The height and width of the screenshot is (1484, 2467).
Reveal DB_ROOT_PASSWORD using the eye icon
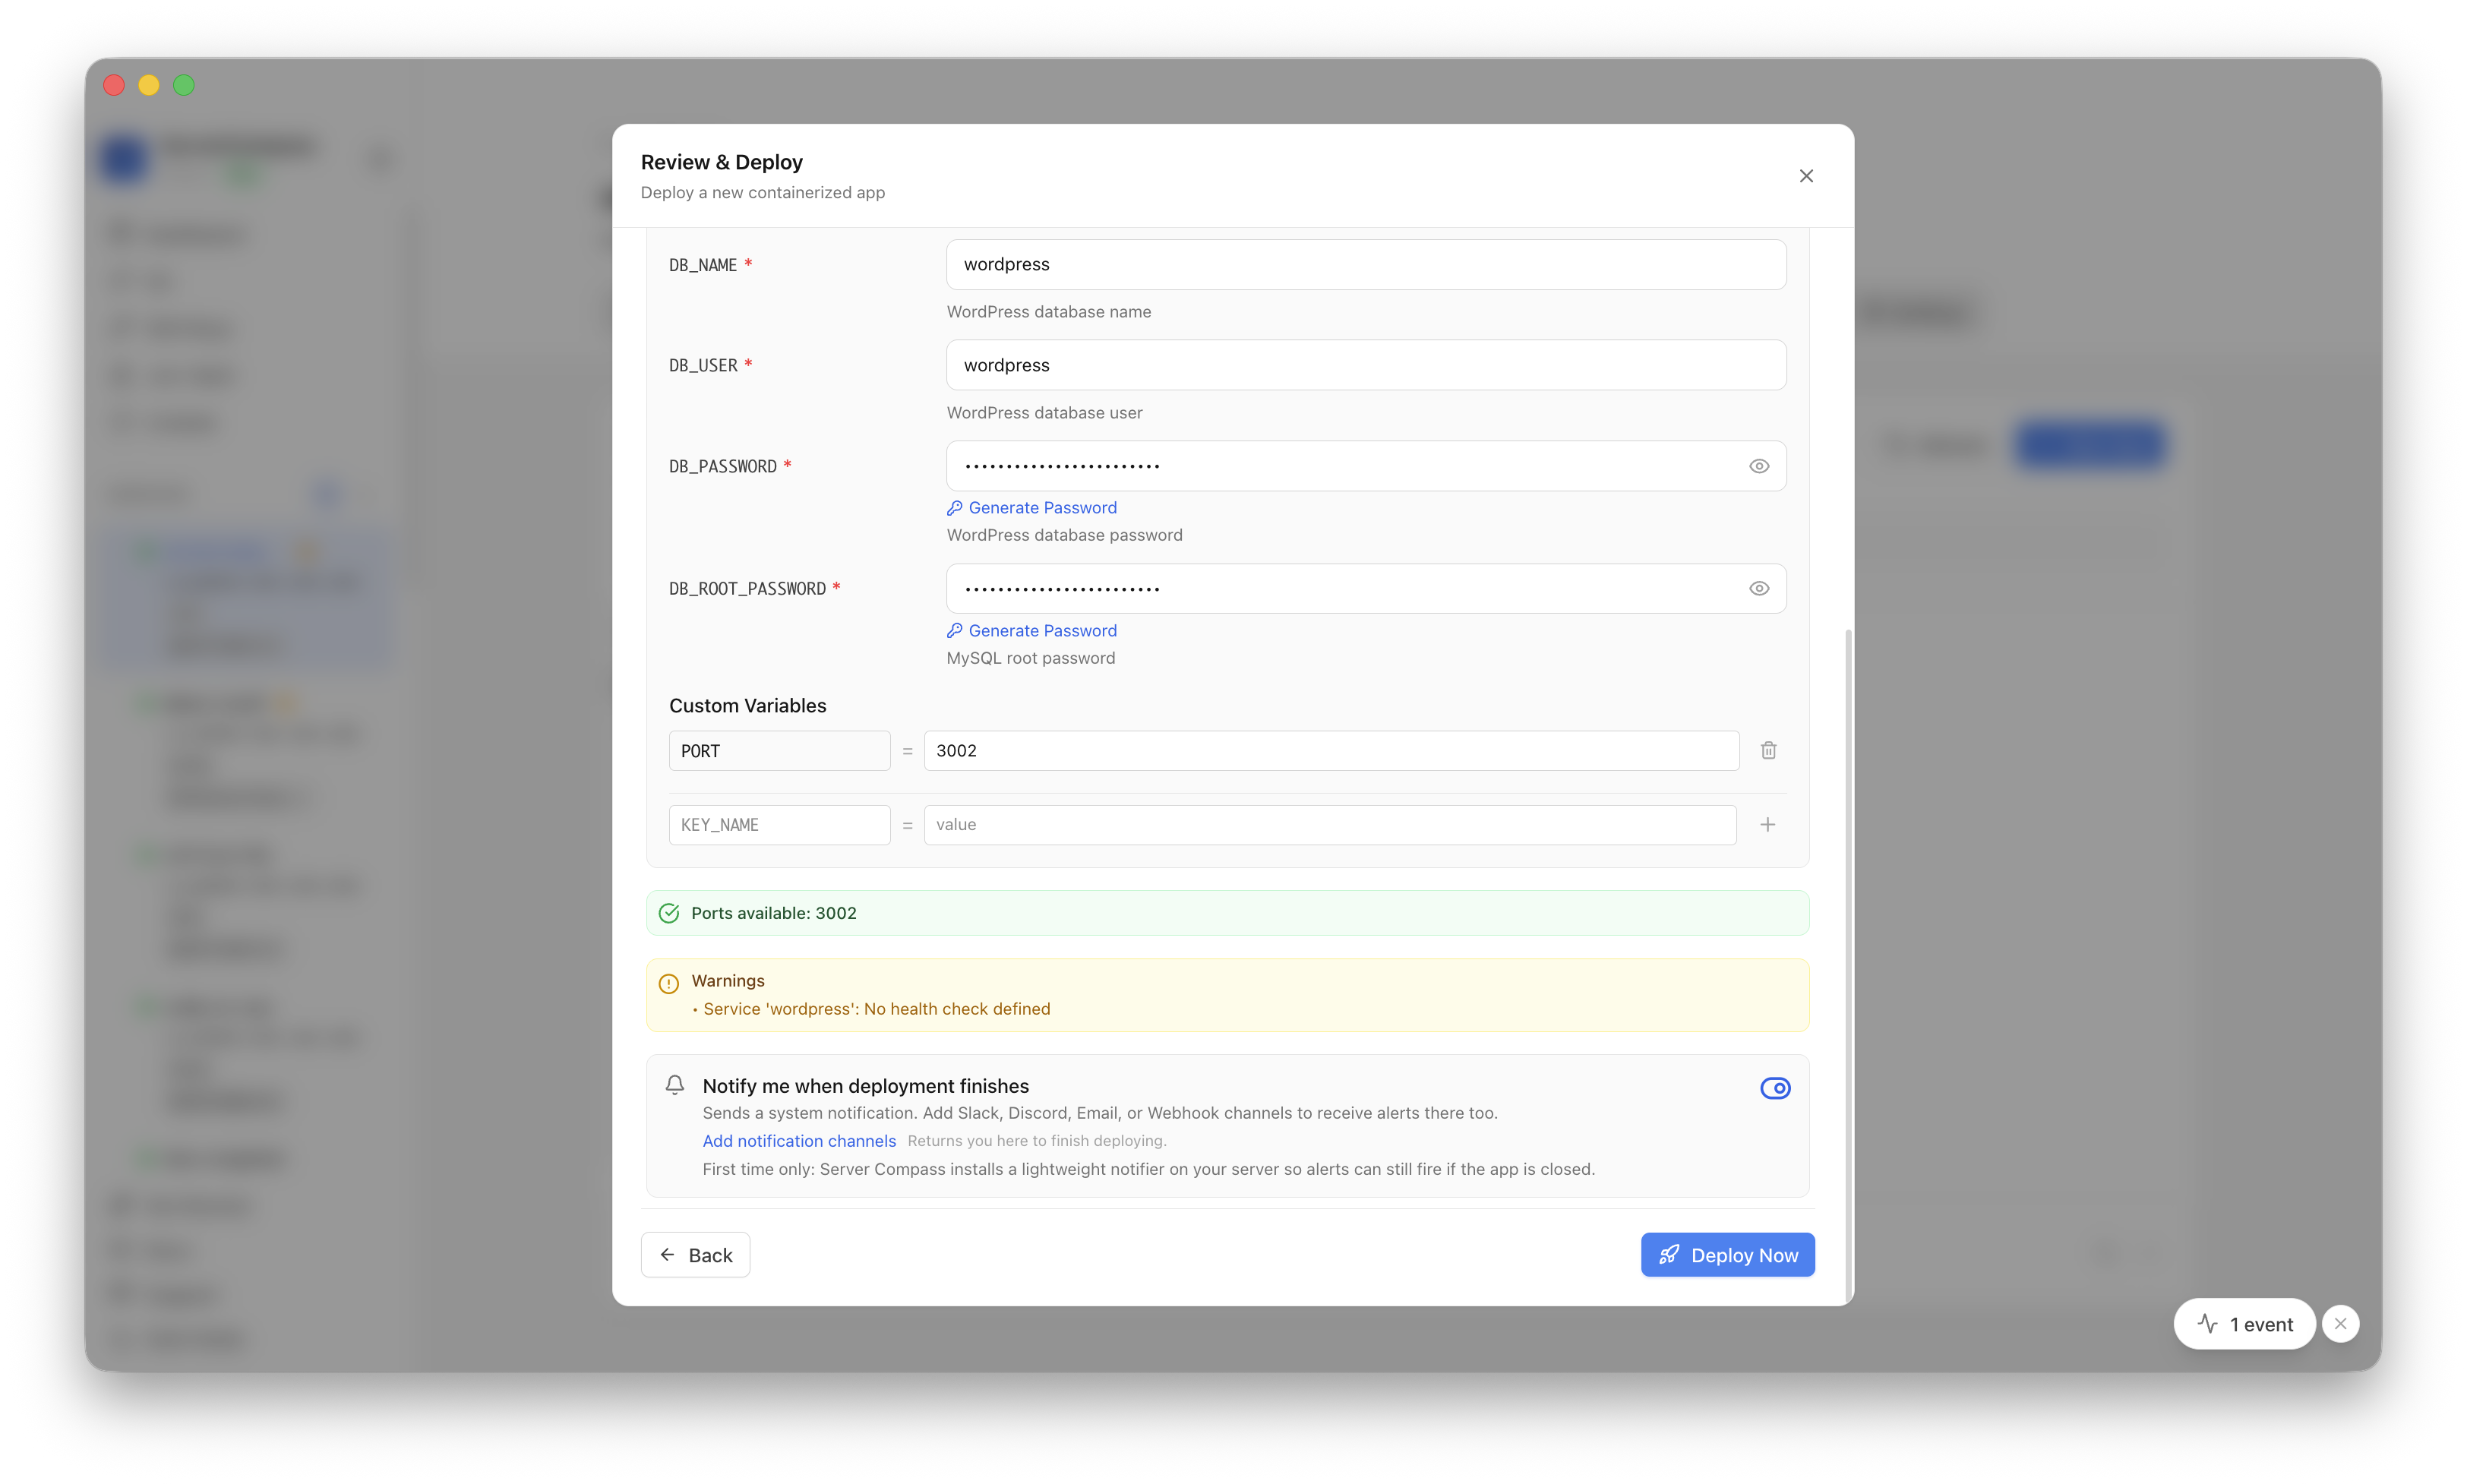pos(1759,588)
